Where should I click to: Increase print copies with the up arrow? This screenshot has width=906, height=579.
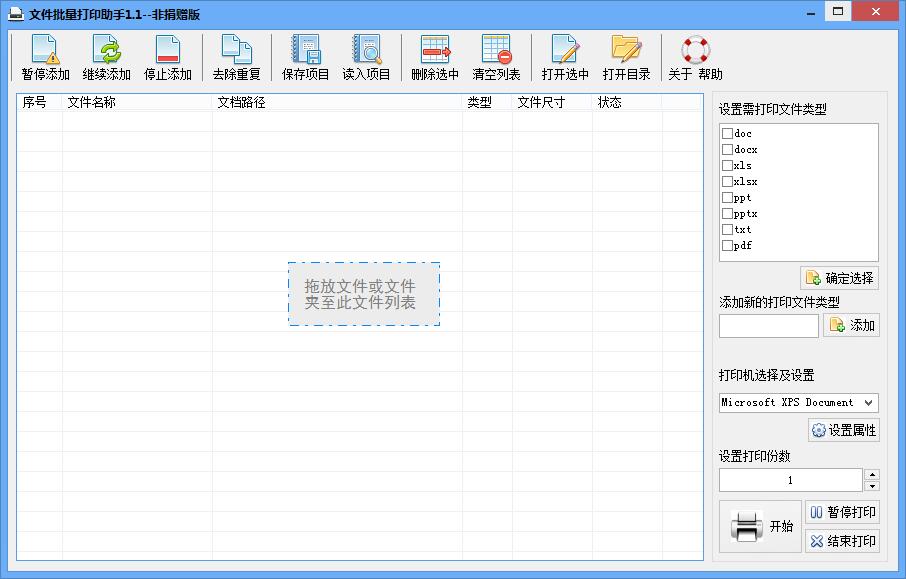[x=871, y=475]
